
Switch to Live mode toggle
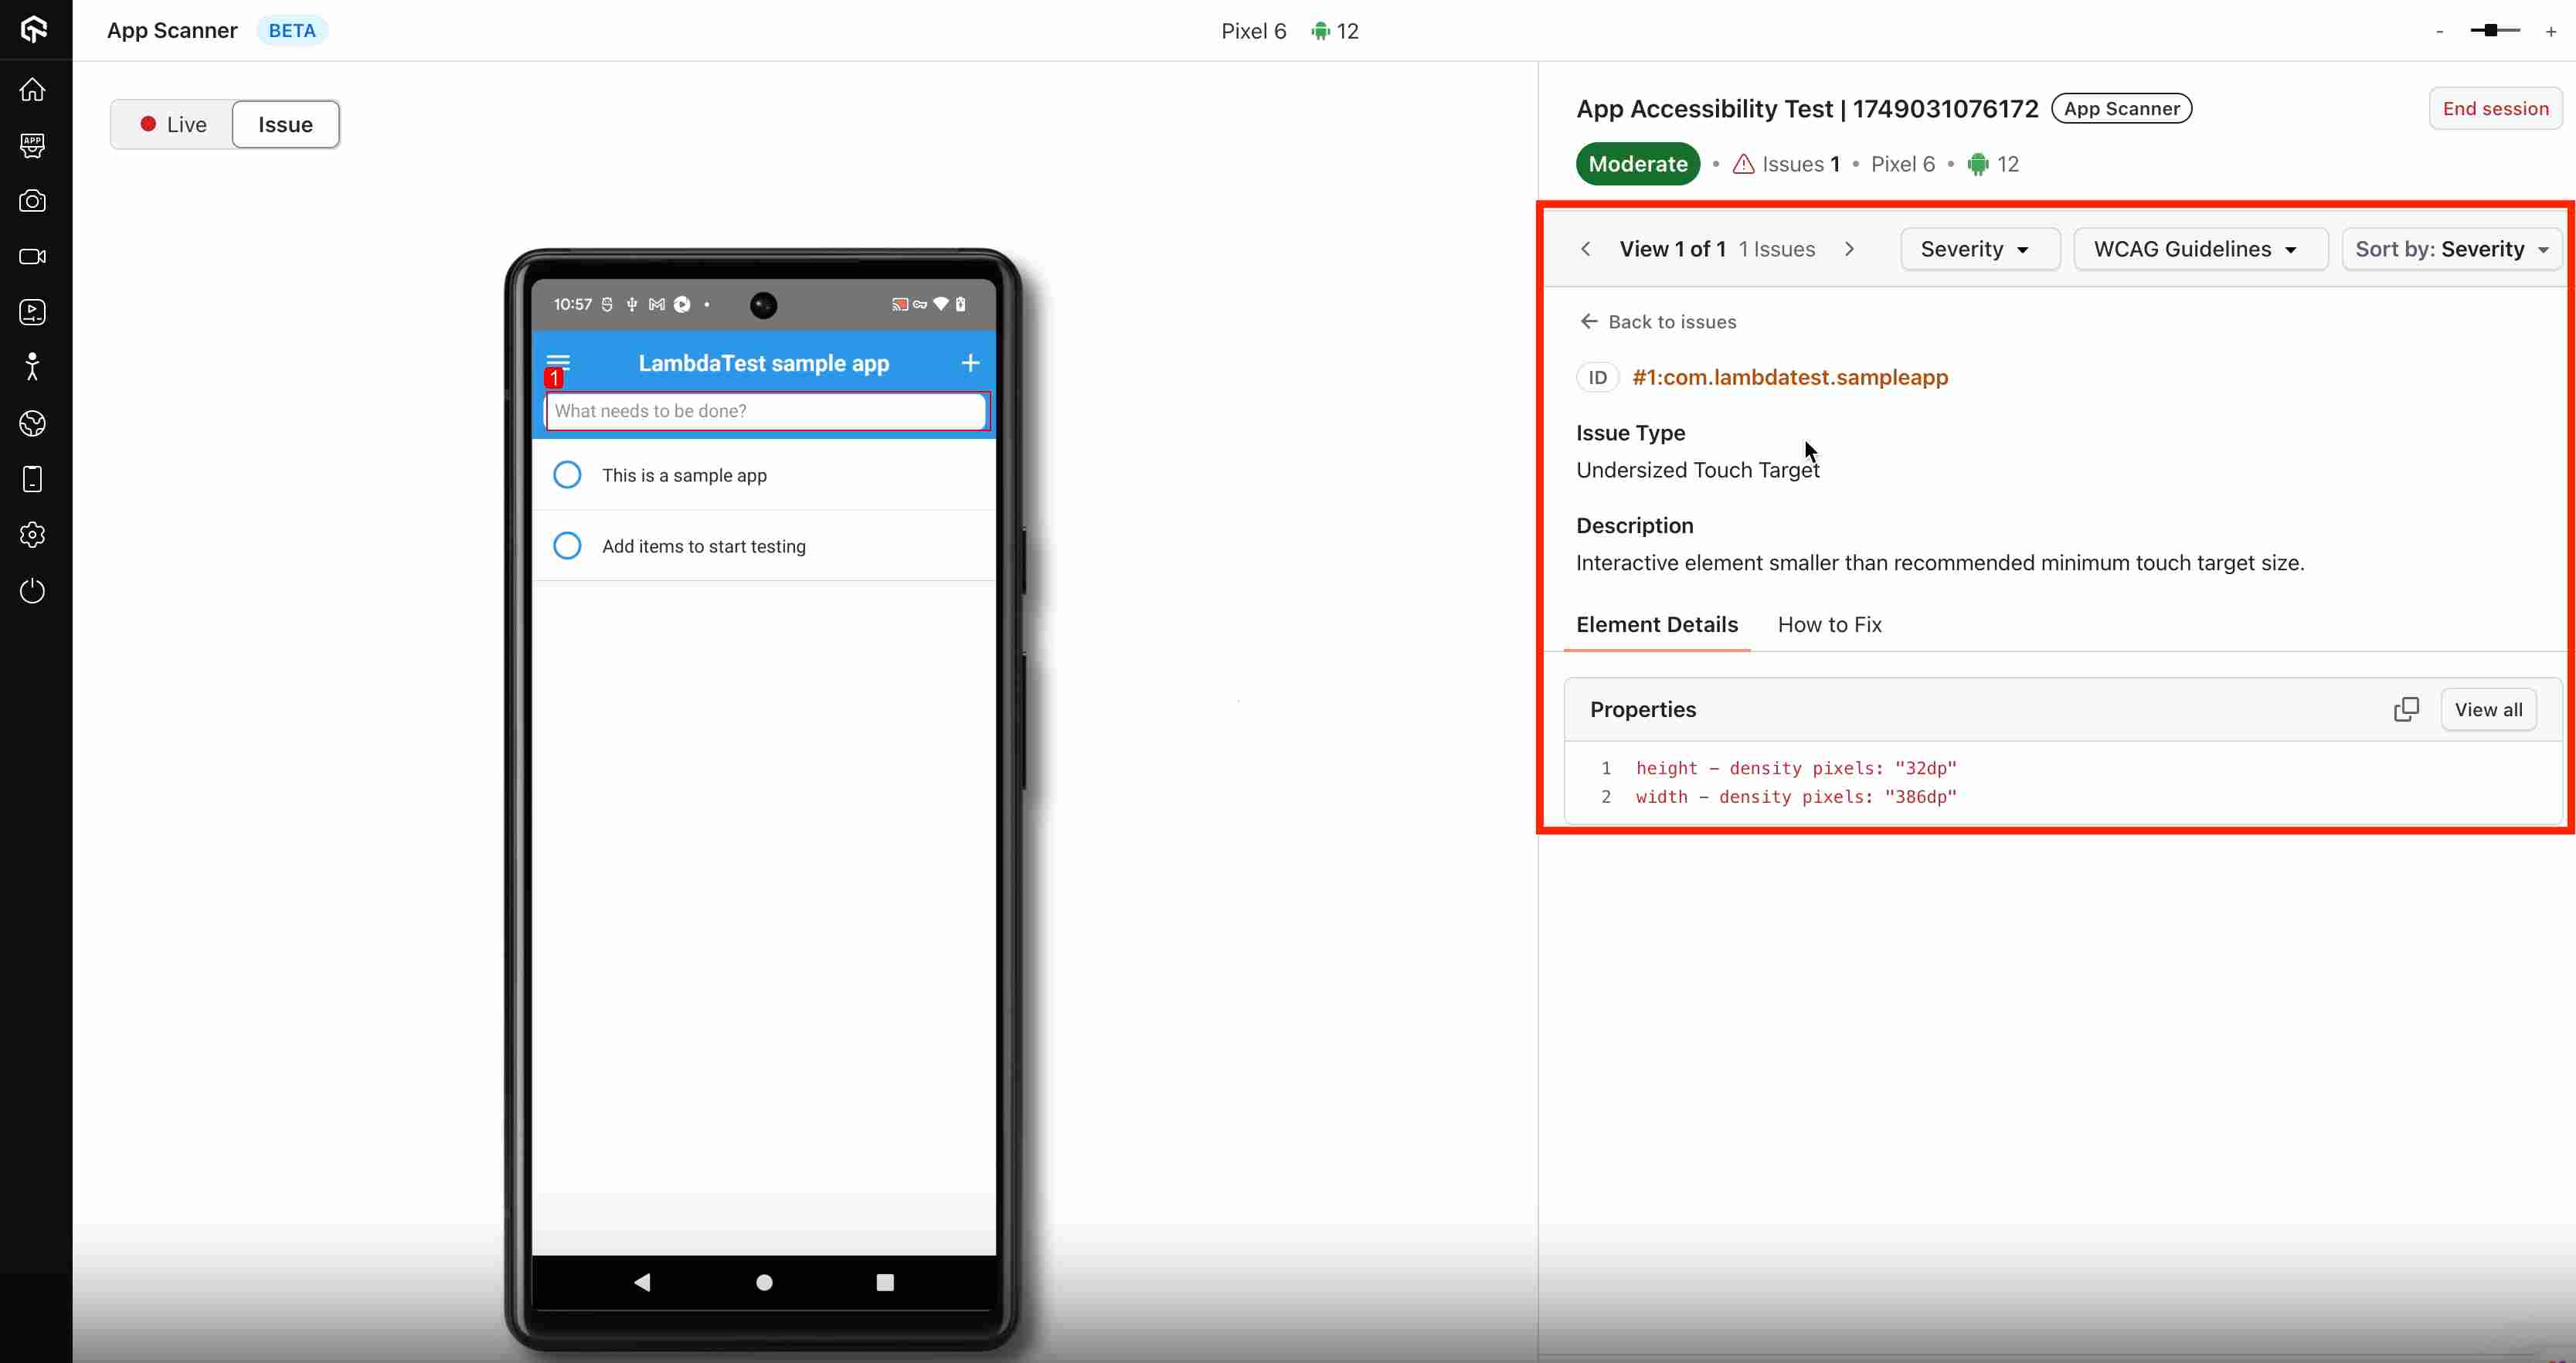[x=173, y=124]
